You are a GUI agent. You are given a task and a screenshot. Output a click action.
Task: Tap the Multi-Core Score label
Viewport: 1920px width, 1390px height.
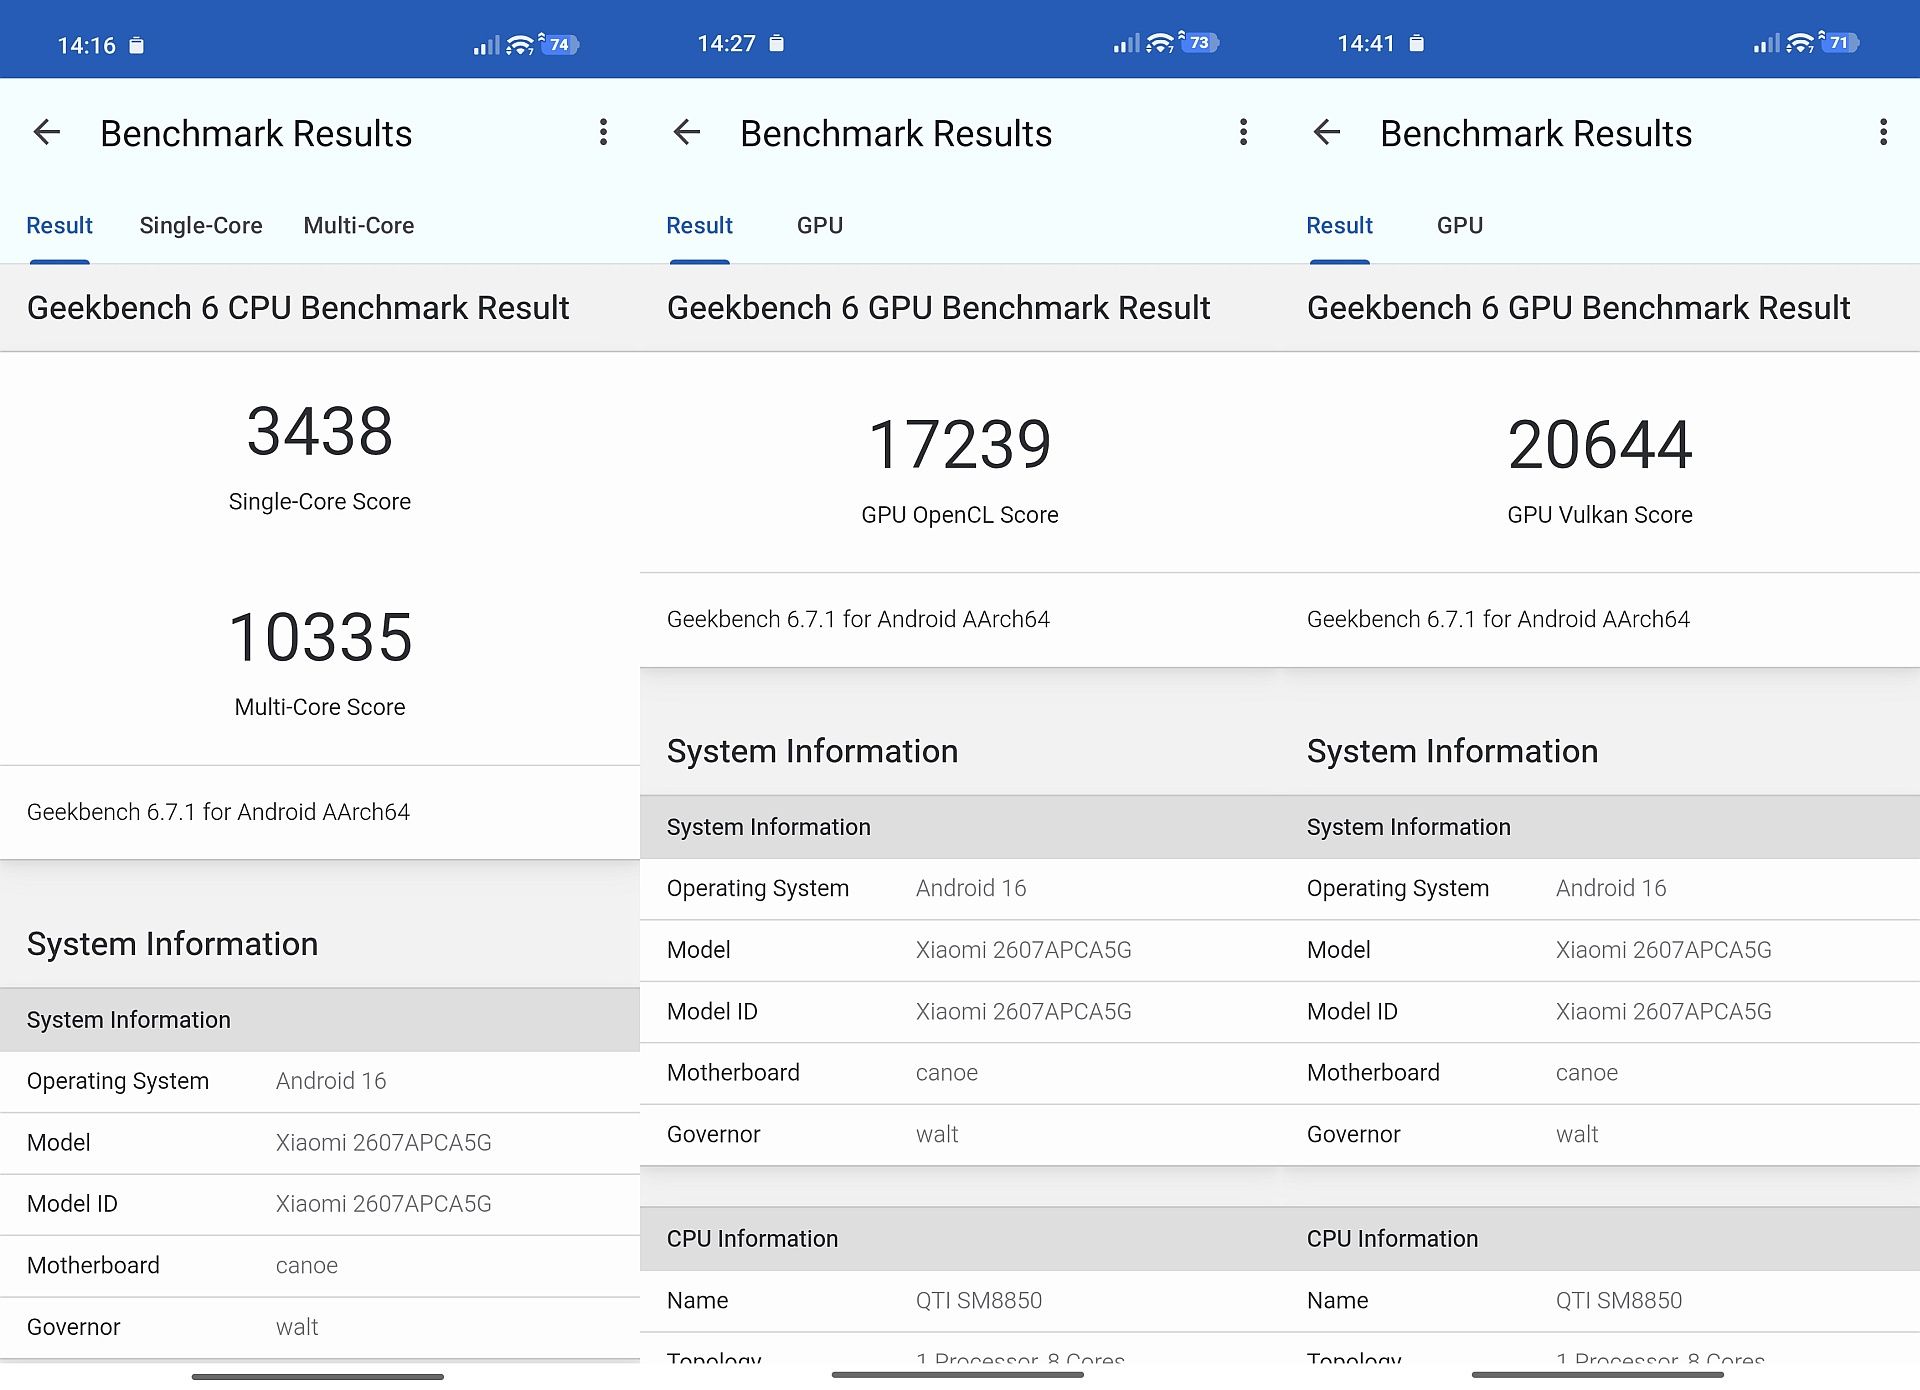(x=320, y=707)
